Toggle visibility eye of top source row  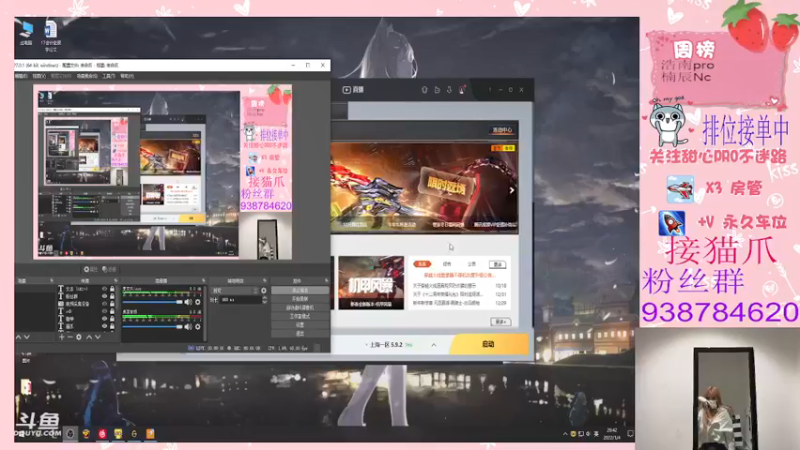[104, 289]
